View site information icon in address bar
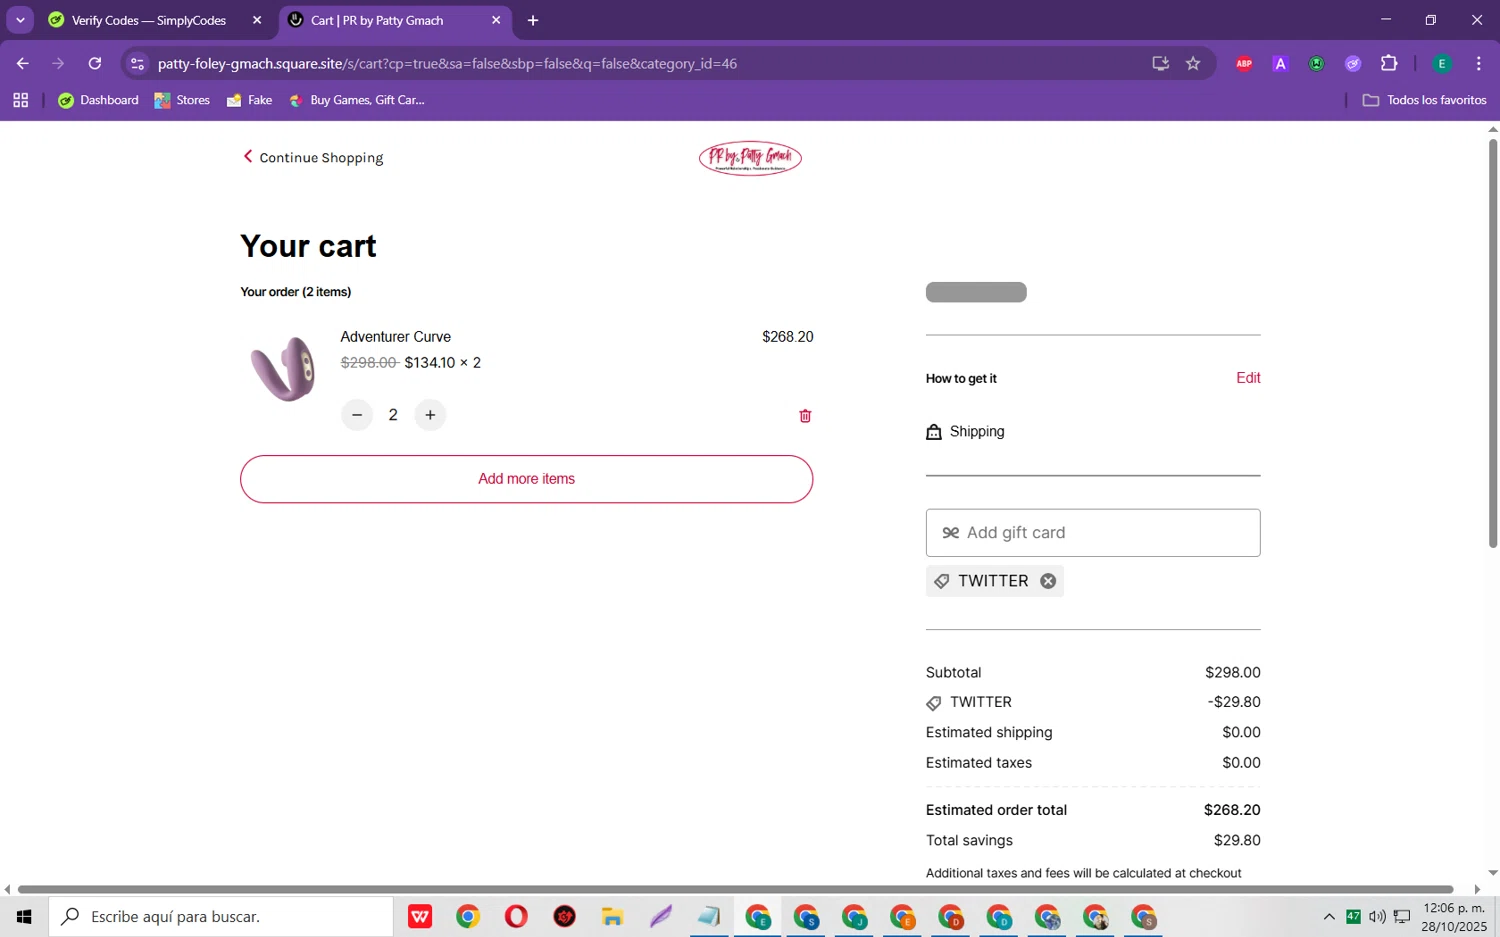Viewport: 1500px width, 937px height. (x=138, y=63)
